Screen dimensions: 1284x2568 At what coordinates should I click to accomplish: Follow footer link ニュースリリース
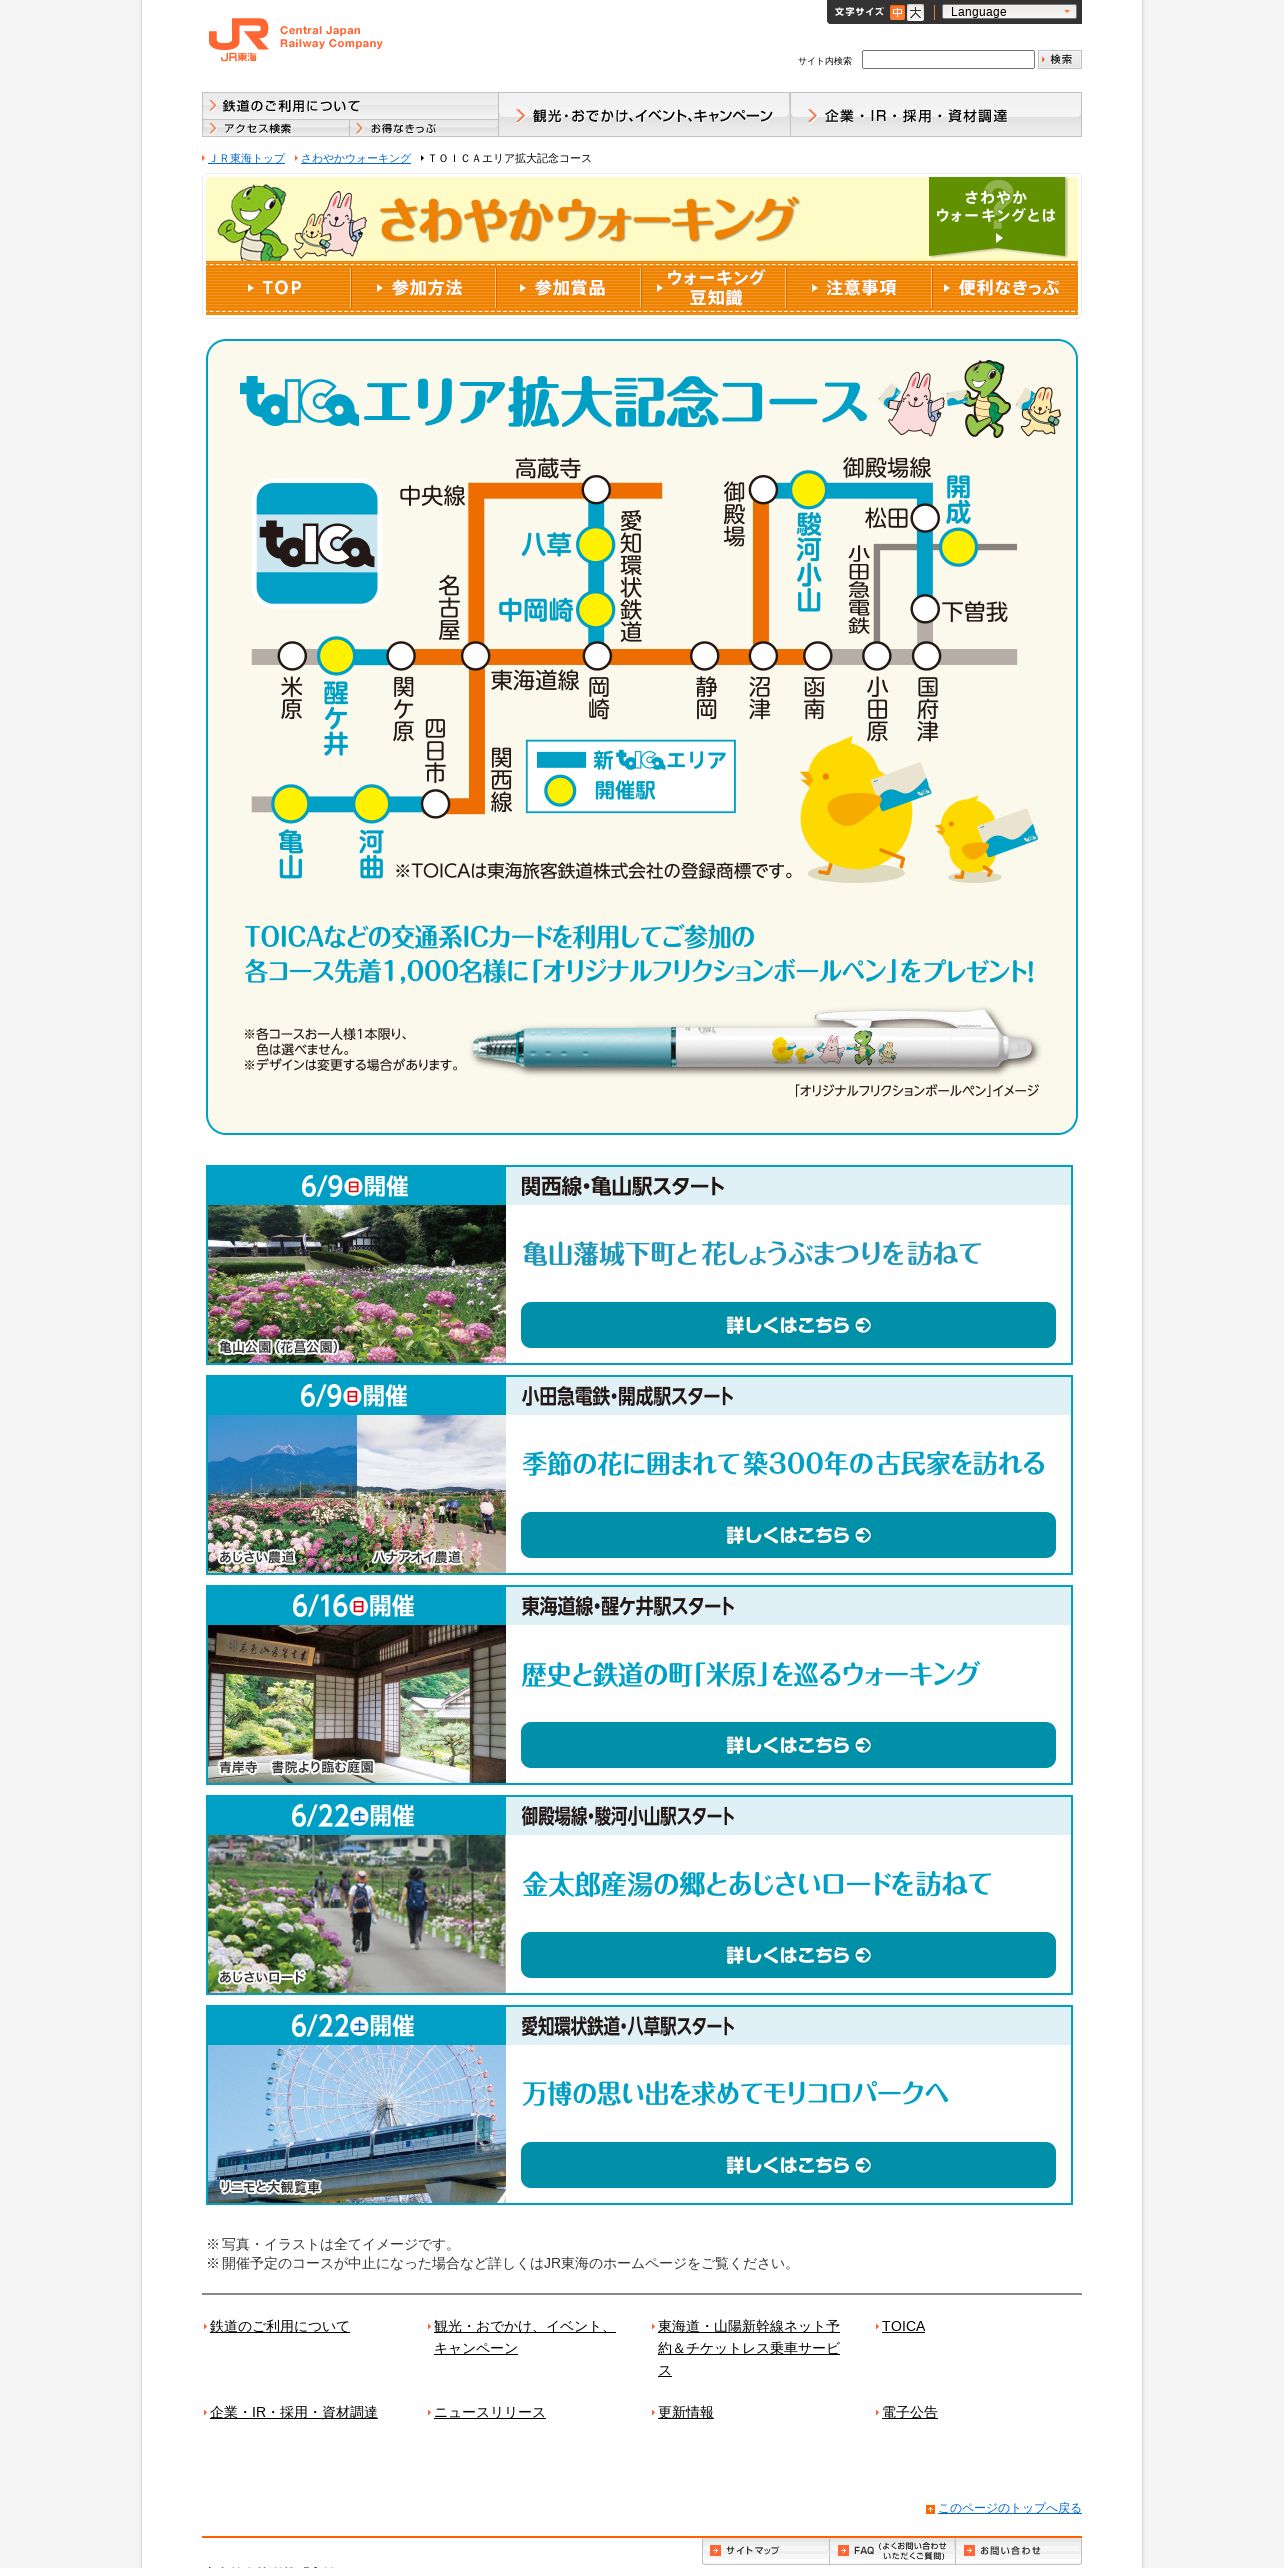point(490,2412)
